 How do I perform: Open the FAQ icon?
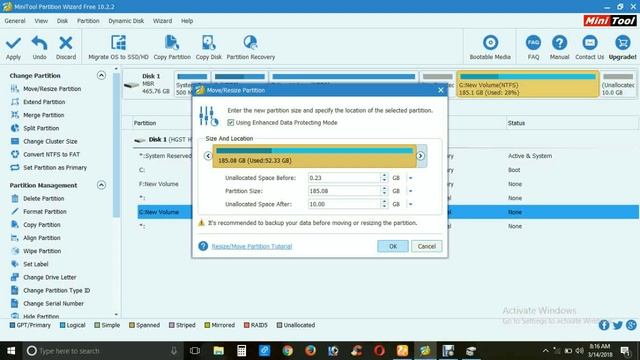533,43
